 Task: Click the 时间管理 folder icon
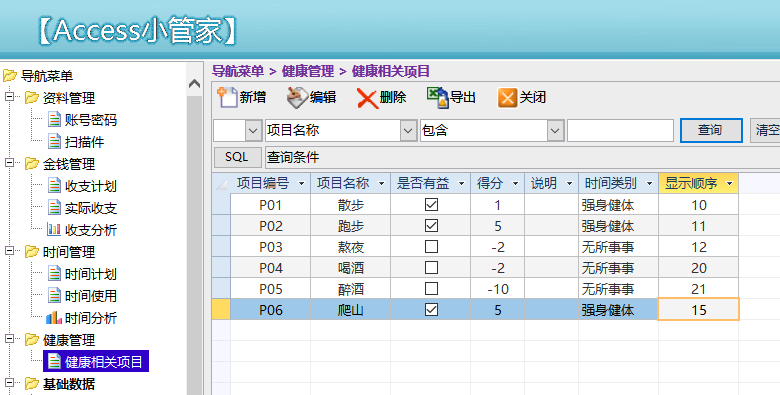point(32,252)
